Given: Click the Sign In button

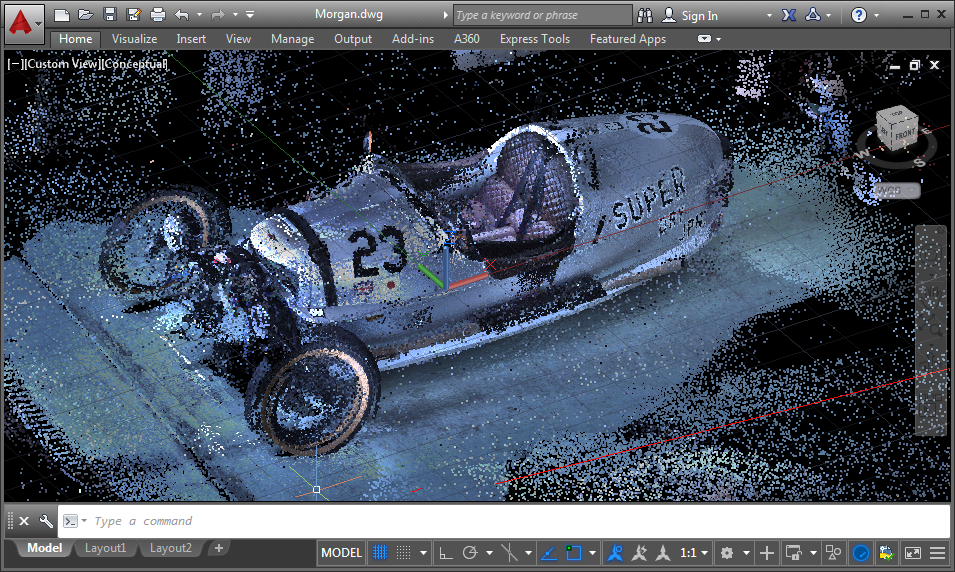Looking at the screenshot, I should (x=699, y=15).
